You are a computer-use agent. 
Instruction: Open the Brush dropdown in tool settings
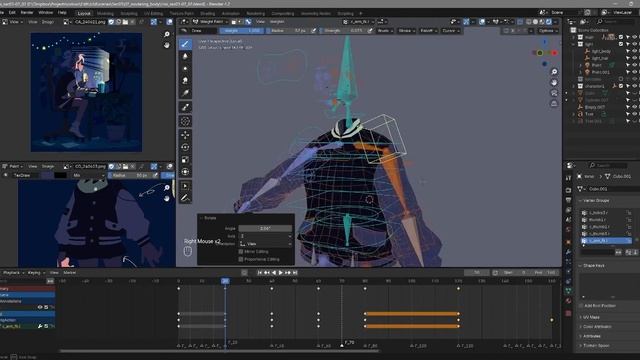coord(385,31)
